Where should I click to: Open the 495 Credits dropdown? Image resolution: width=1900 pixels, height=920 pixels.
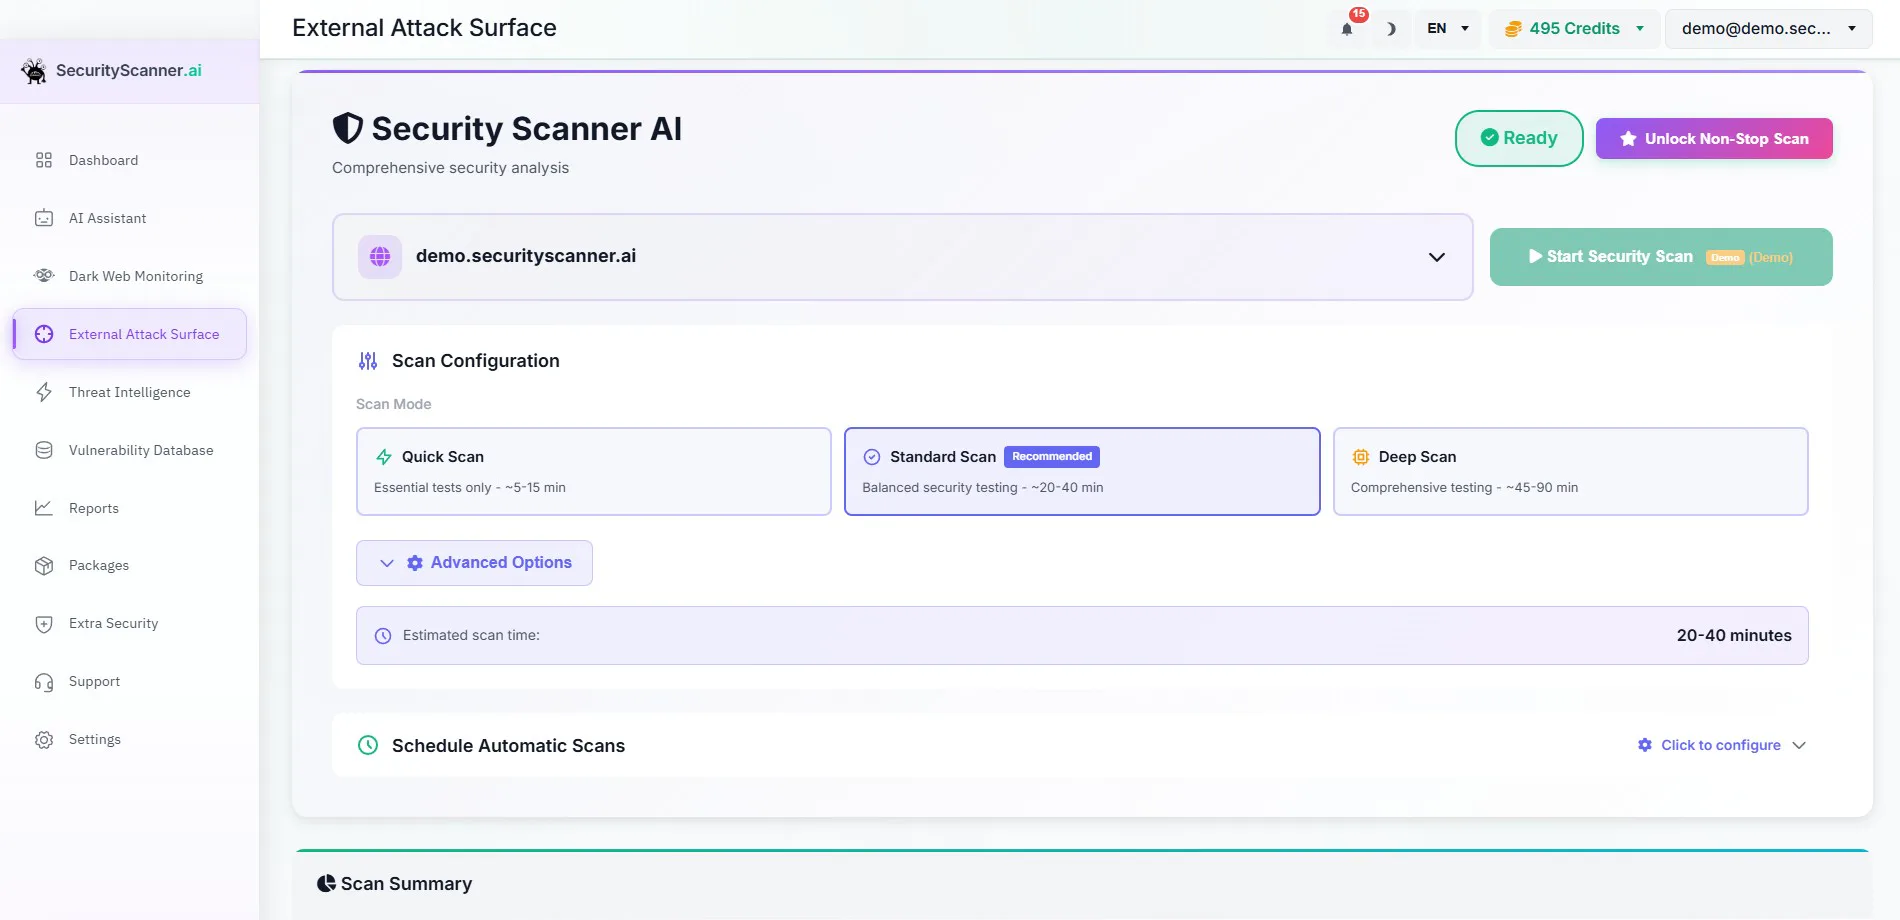click(x=1575, y=29)
